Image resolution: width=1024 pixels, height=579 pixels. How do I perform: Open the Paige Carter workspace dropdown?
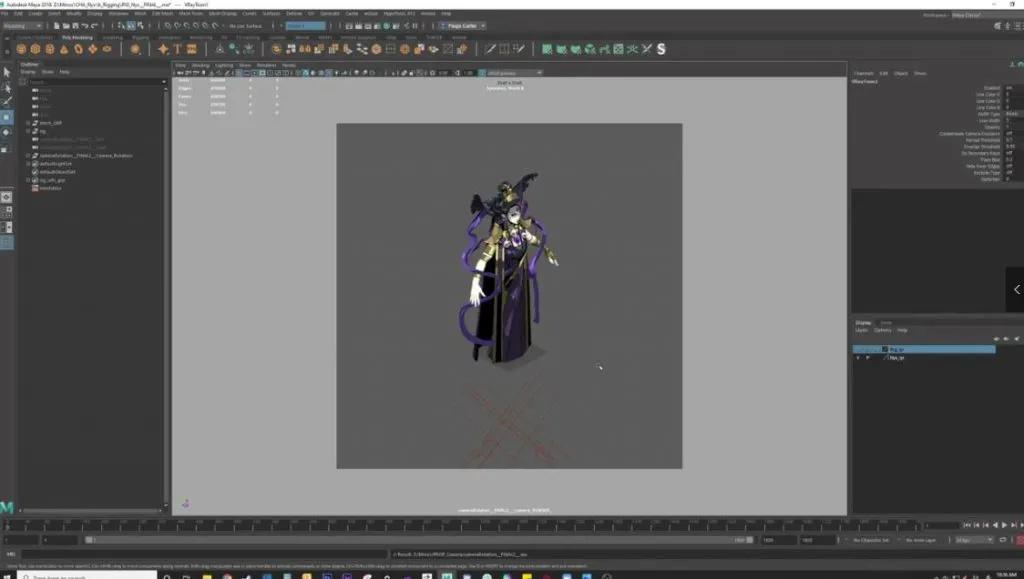tap(467, 25)
